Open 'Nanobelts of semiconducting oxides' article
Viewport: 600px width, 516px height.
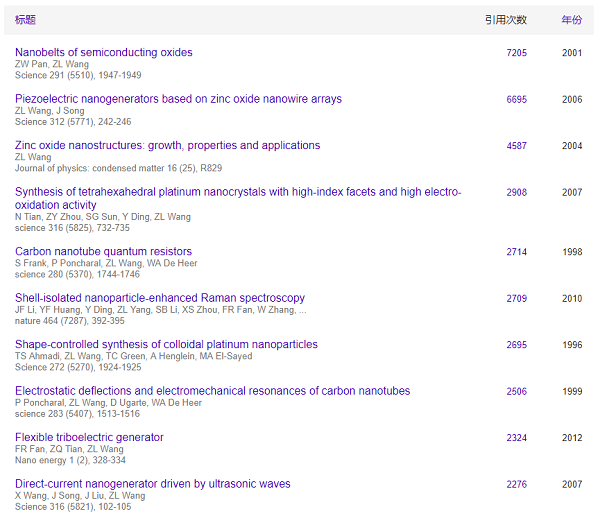click(104, 52)
